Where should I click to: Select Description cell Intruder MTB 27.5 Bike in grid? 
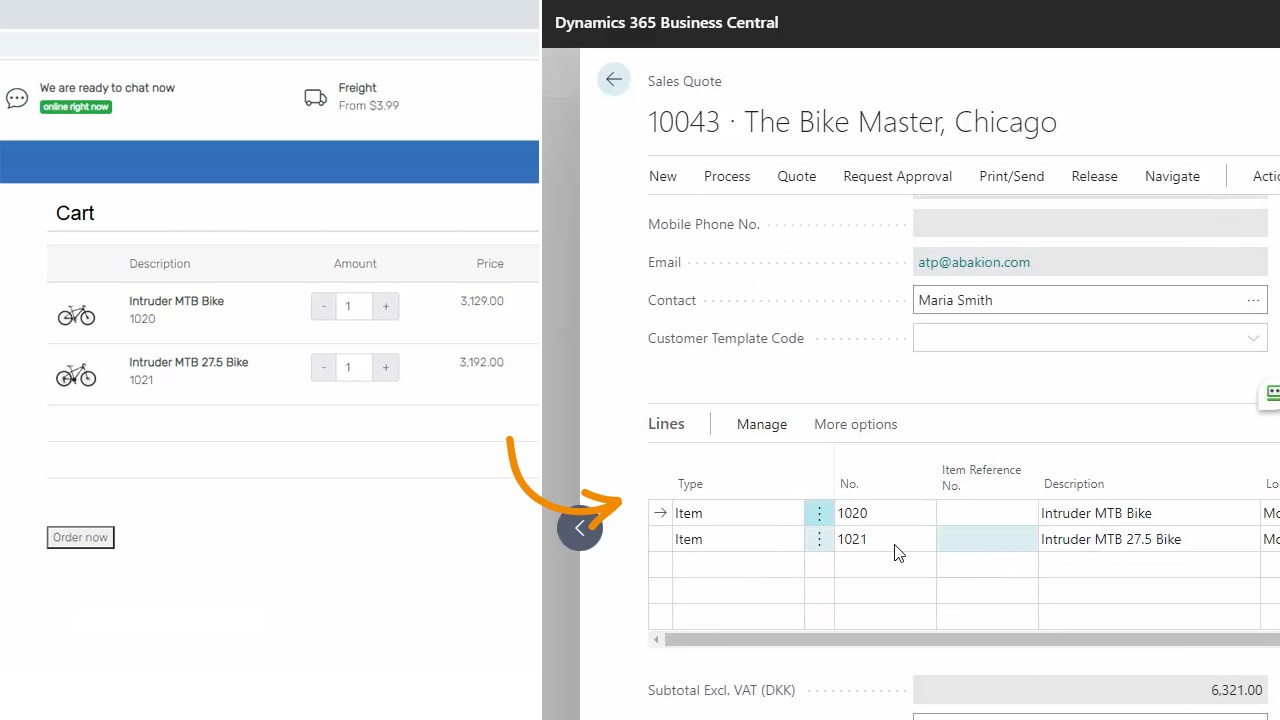click(x=1150, y=539)
